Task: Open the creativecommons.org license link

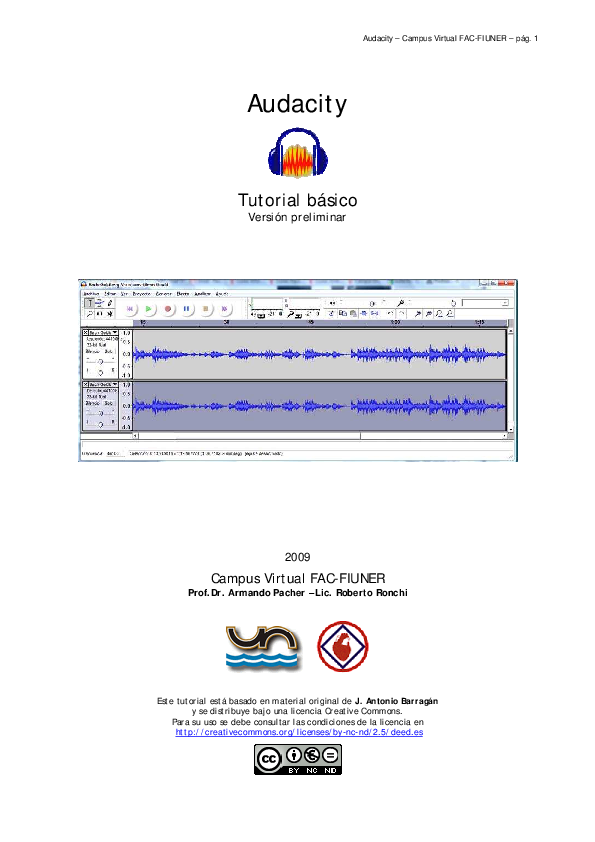Action: point(299,732)
